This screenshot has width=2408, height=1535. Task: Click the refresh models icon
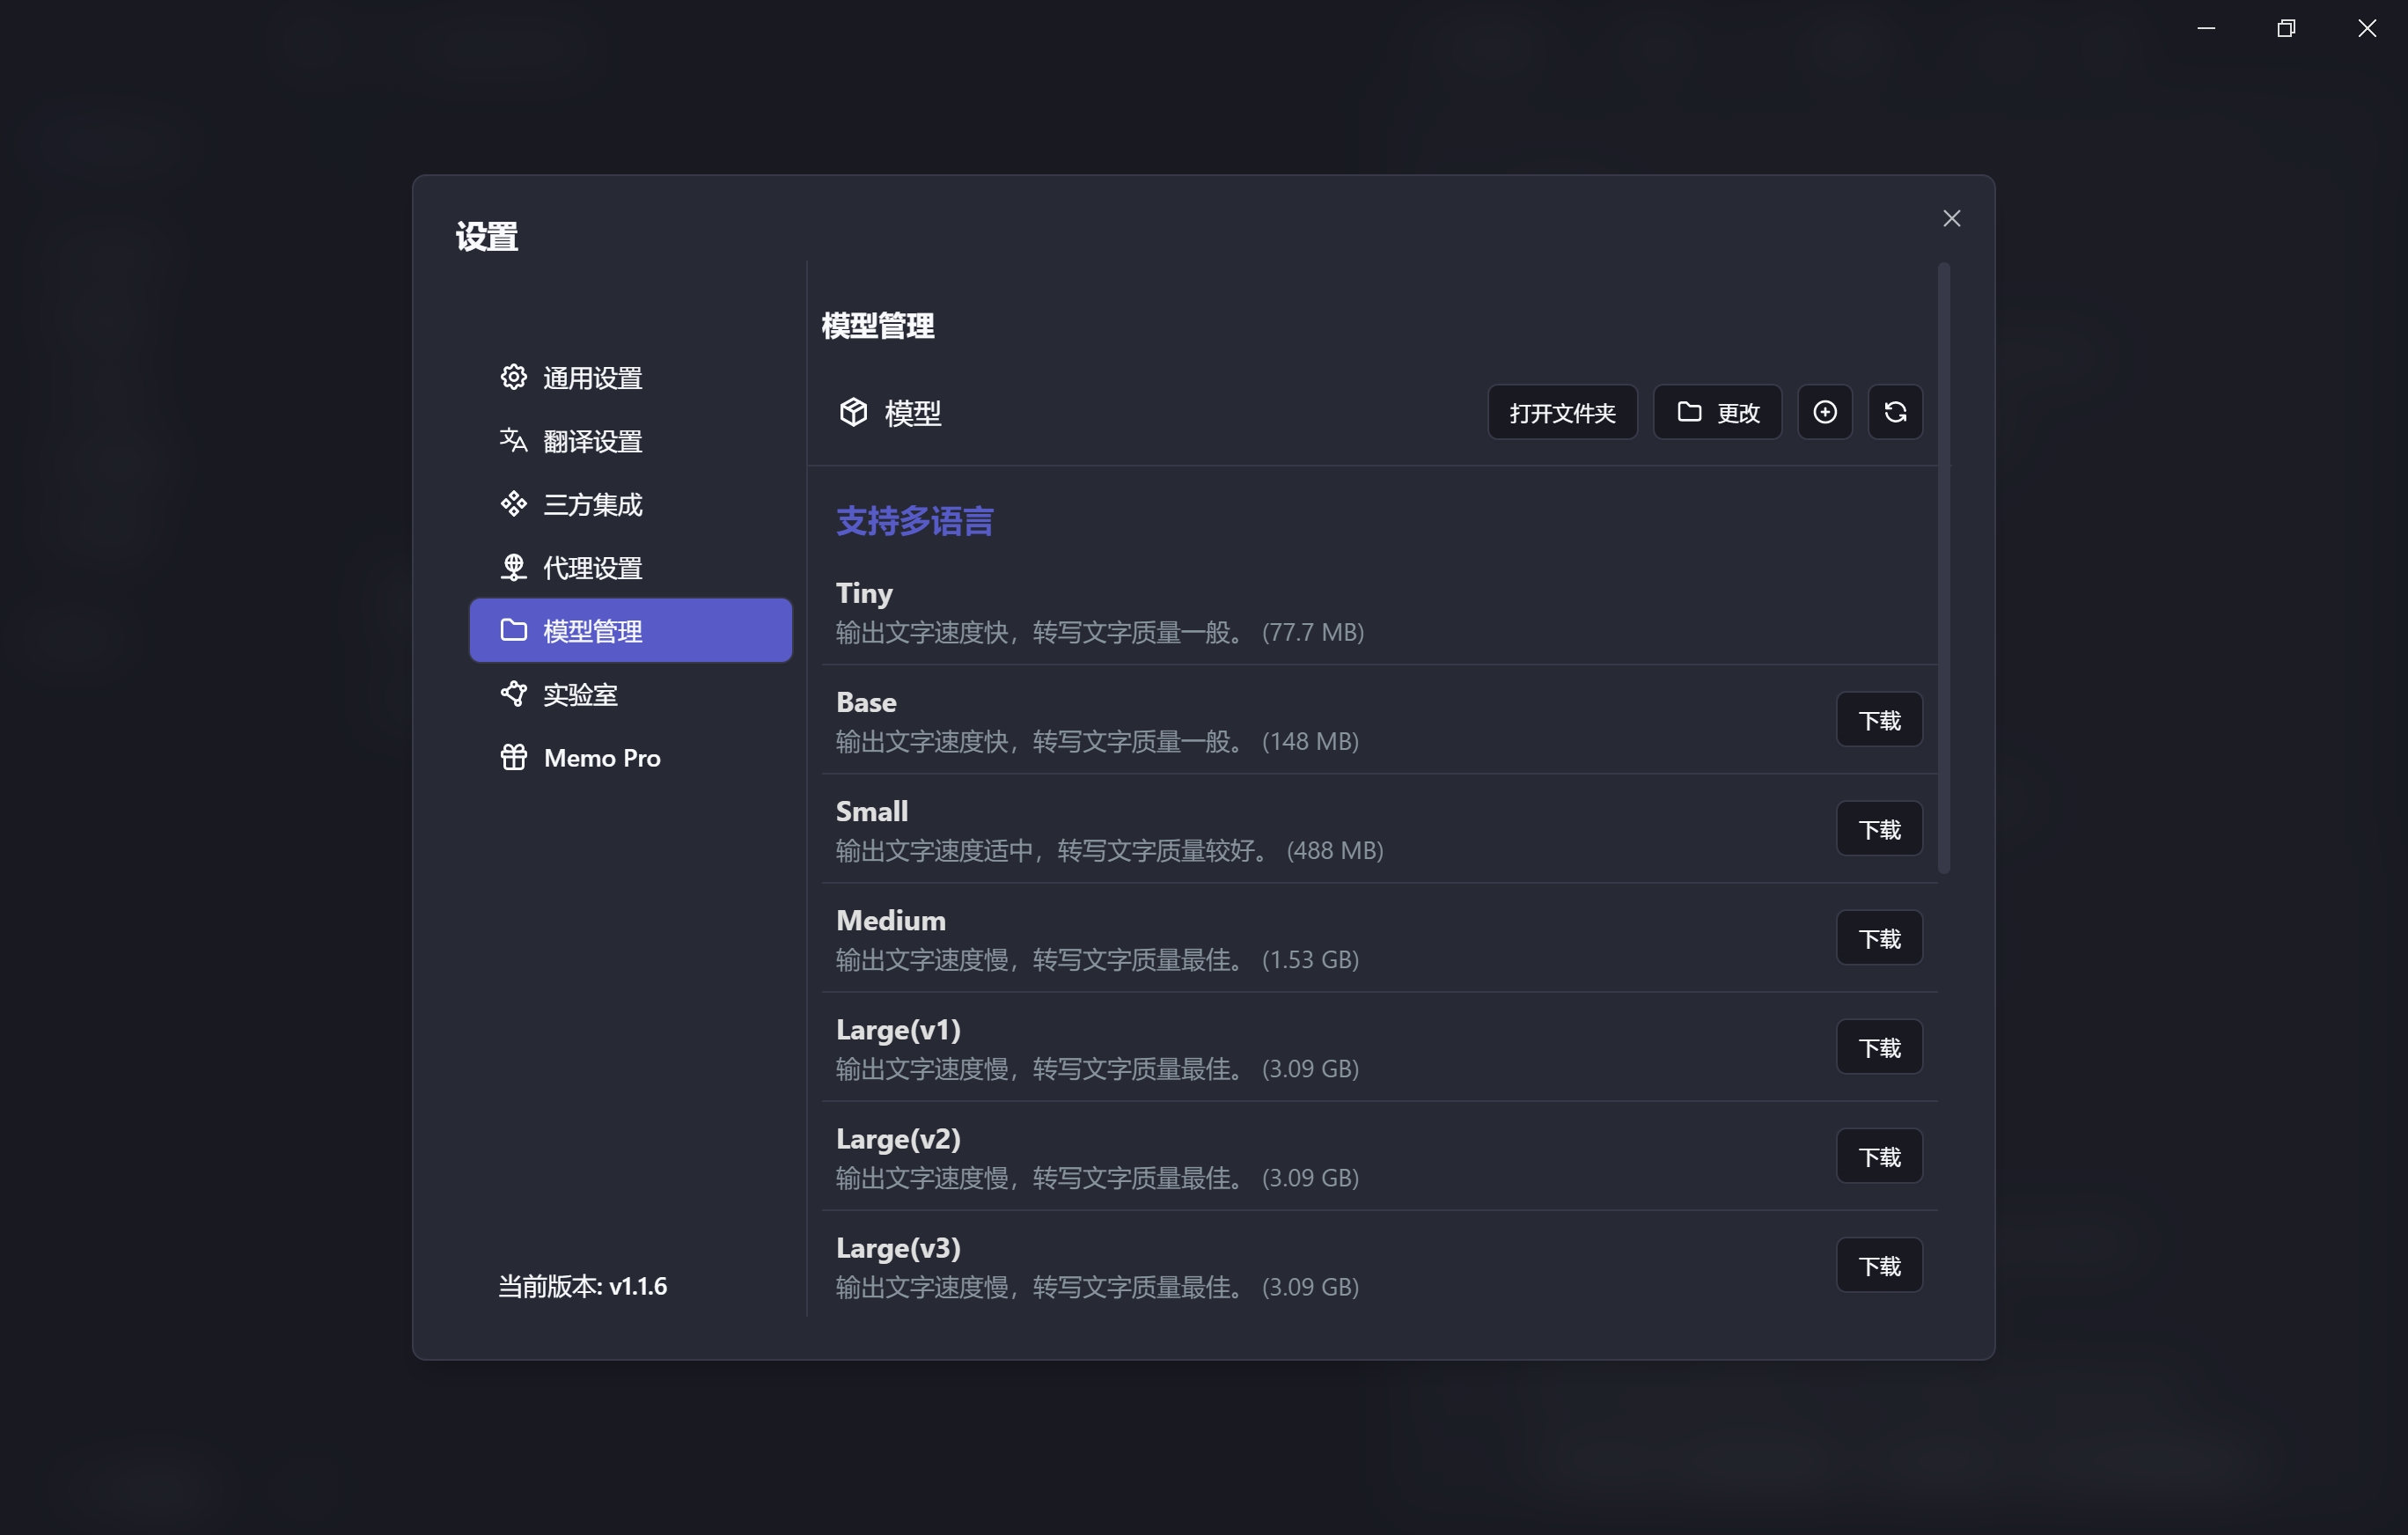coord(1894,412)
